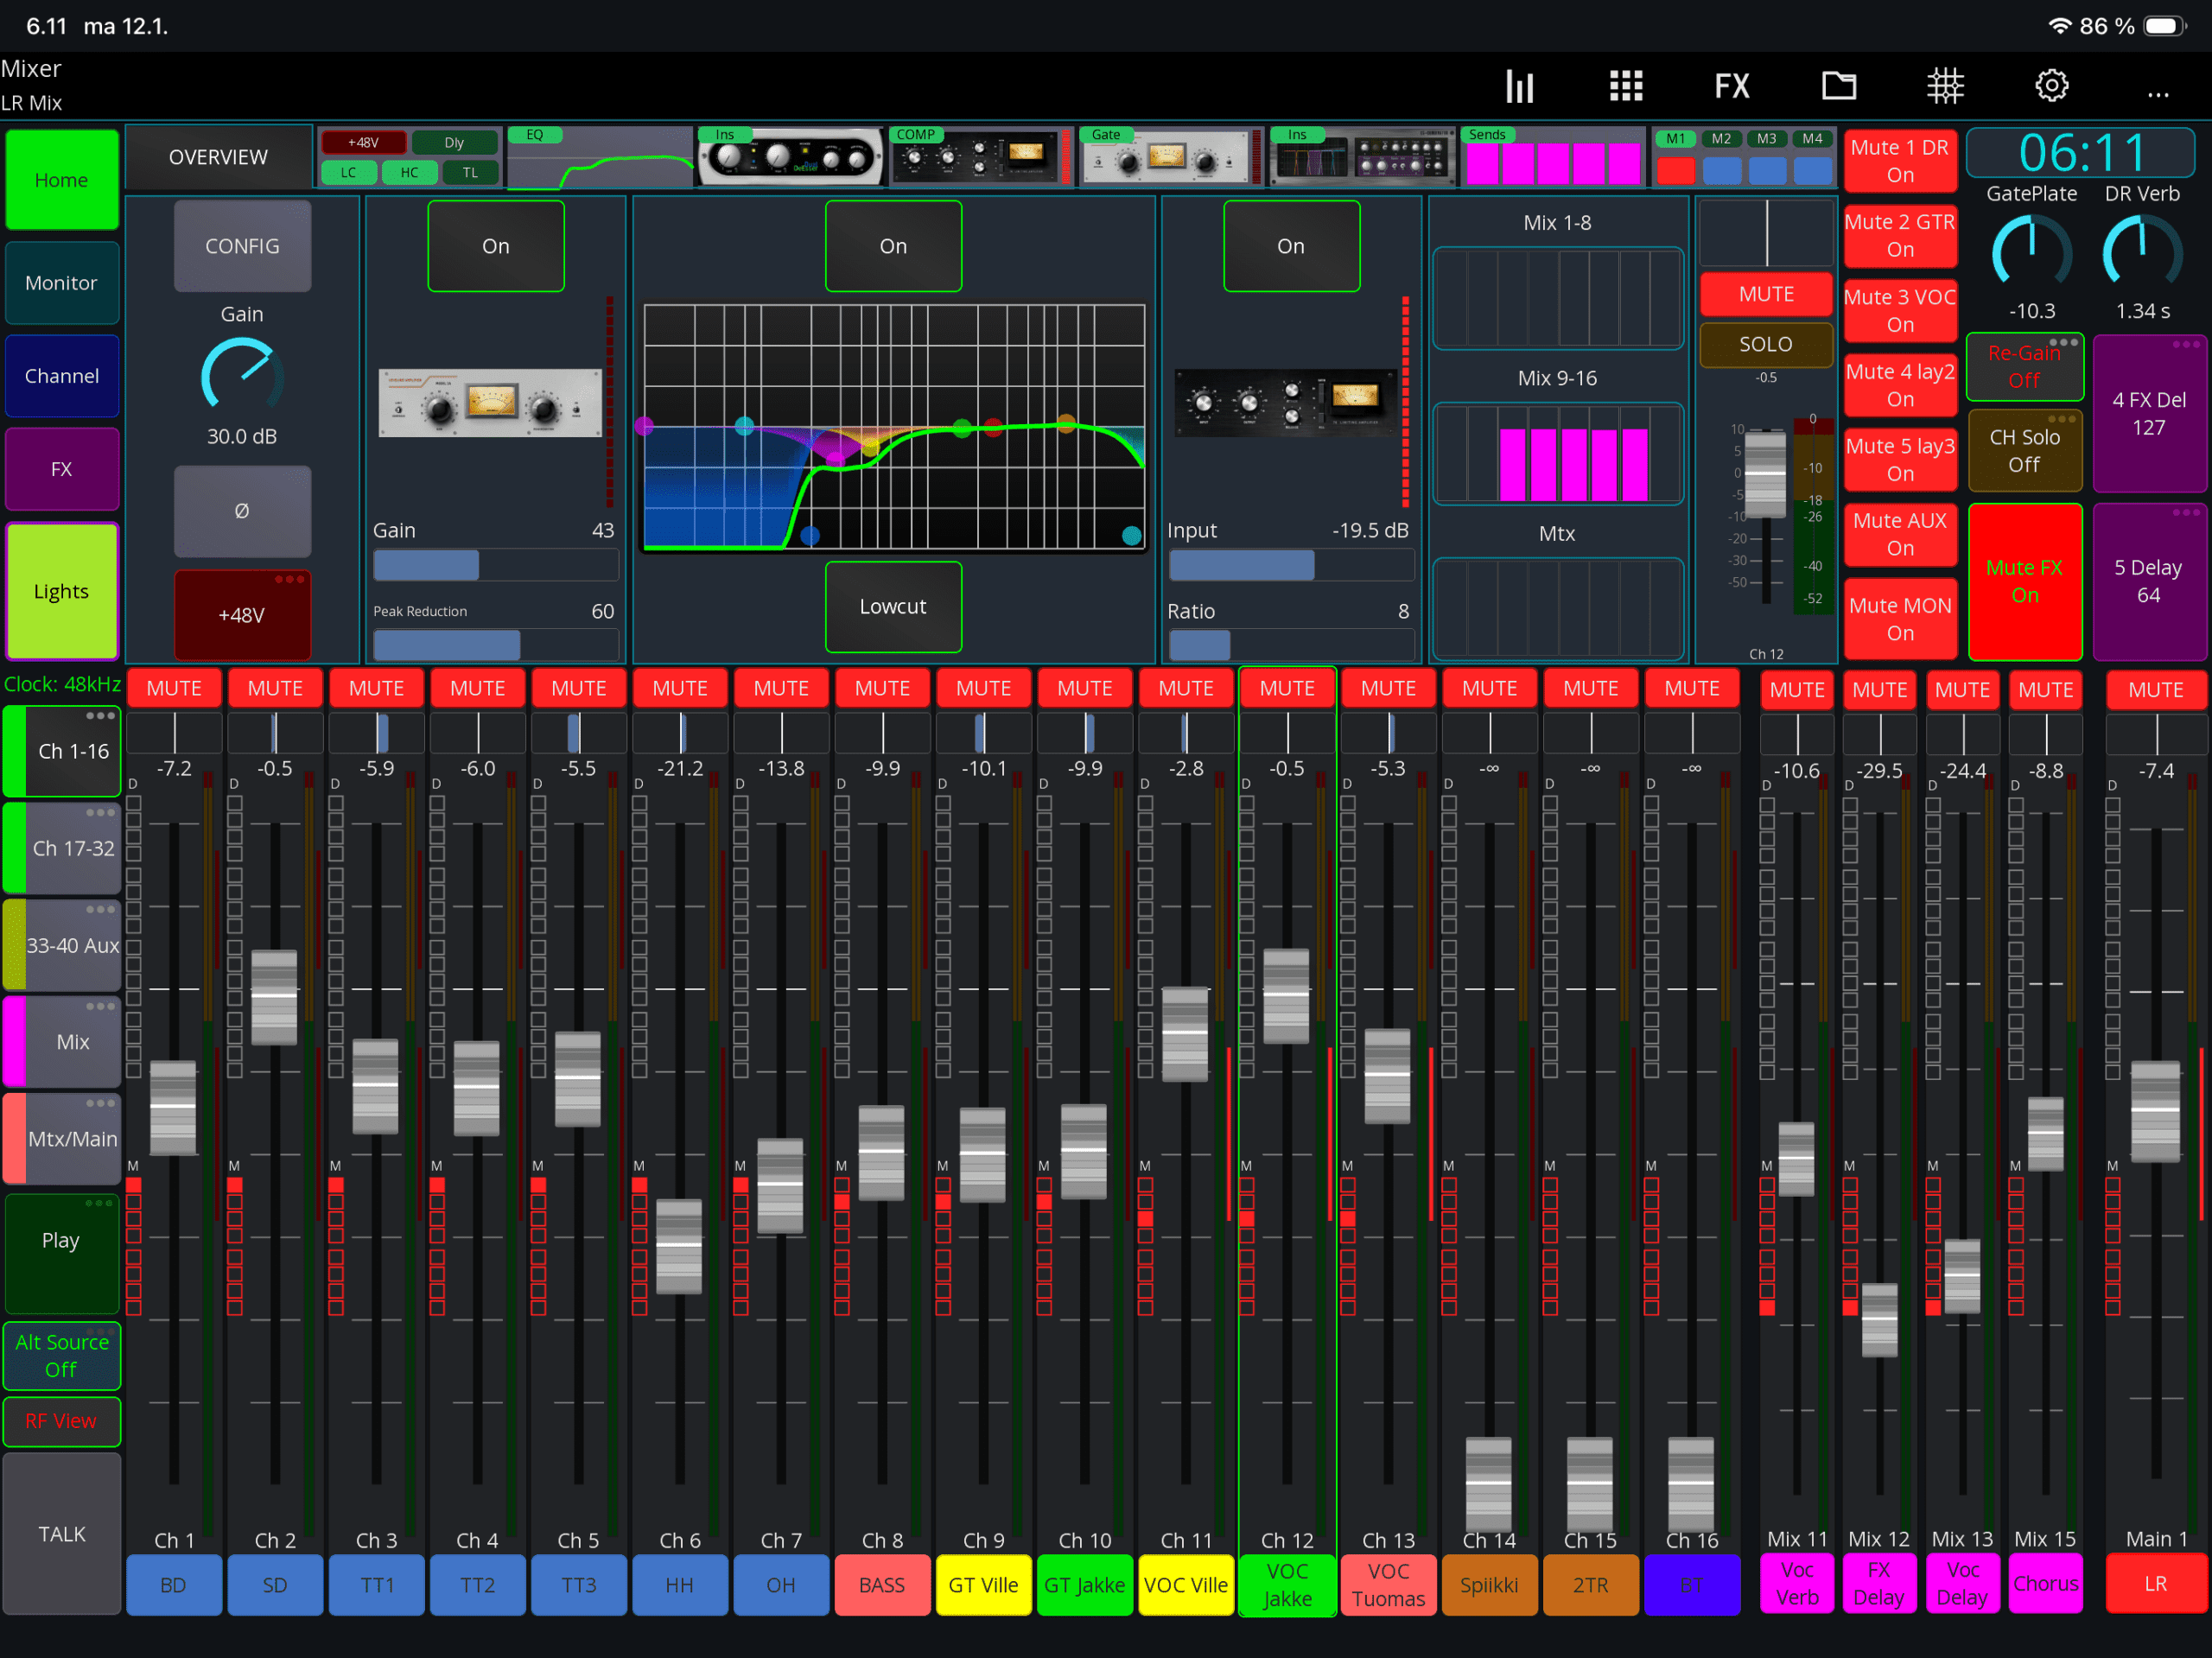Open the routing matrix icon
Image resolution: width=2212 pixels, height=1658 pixels.
(1945, 86)
